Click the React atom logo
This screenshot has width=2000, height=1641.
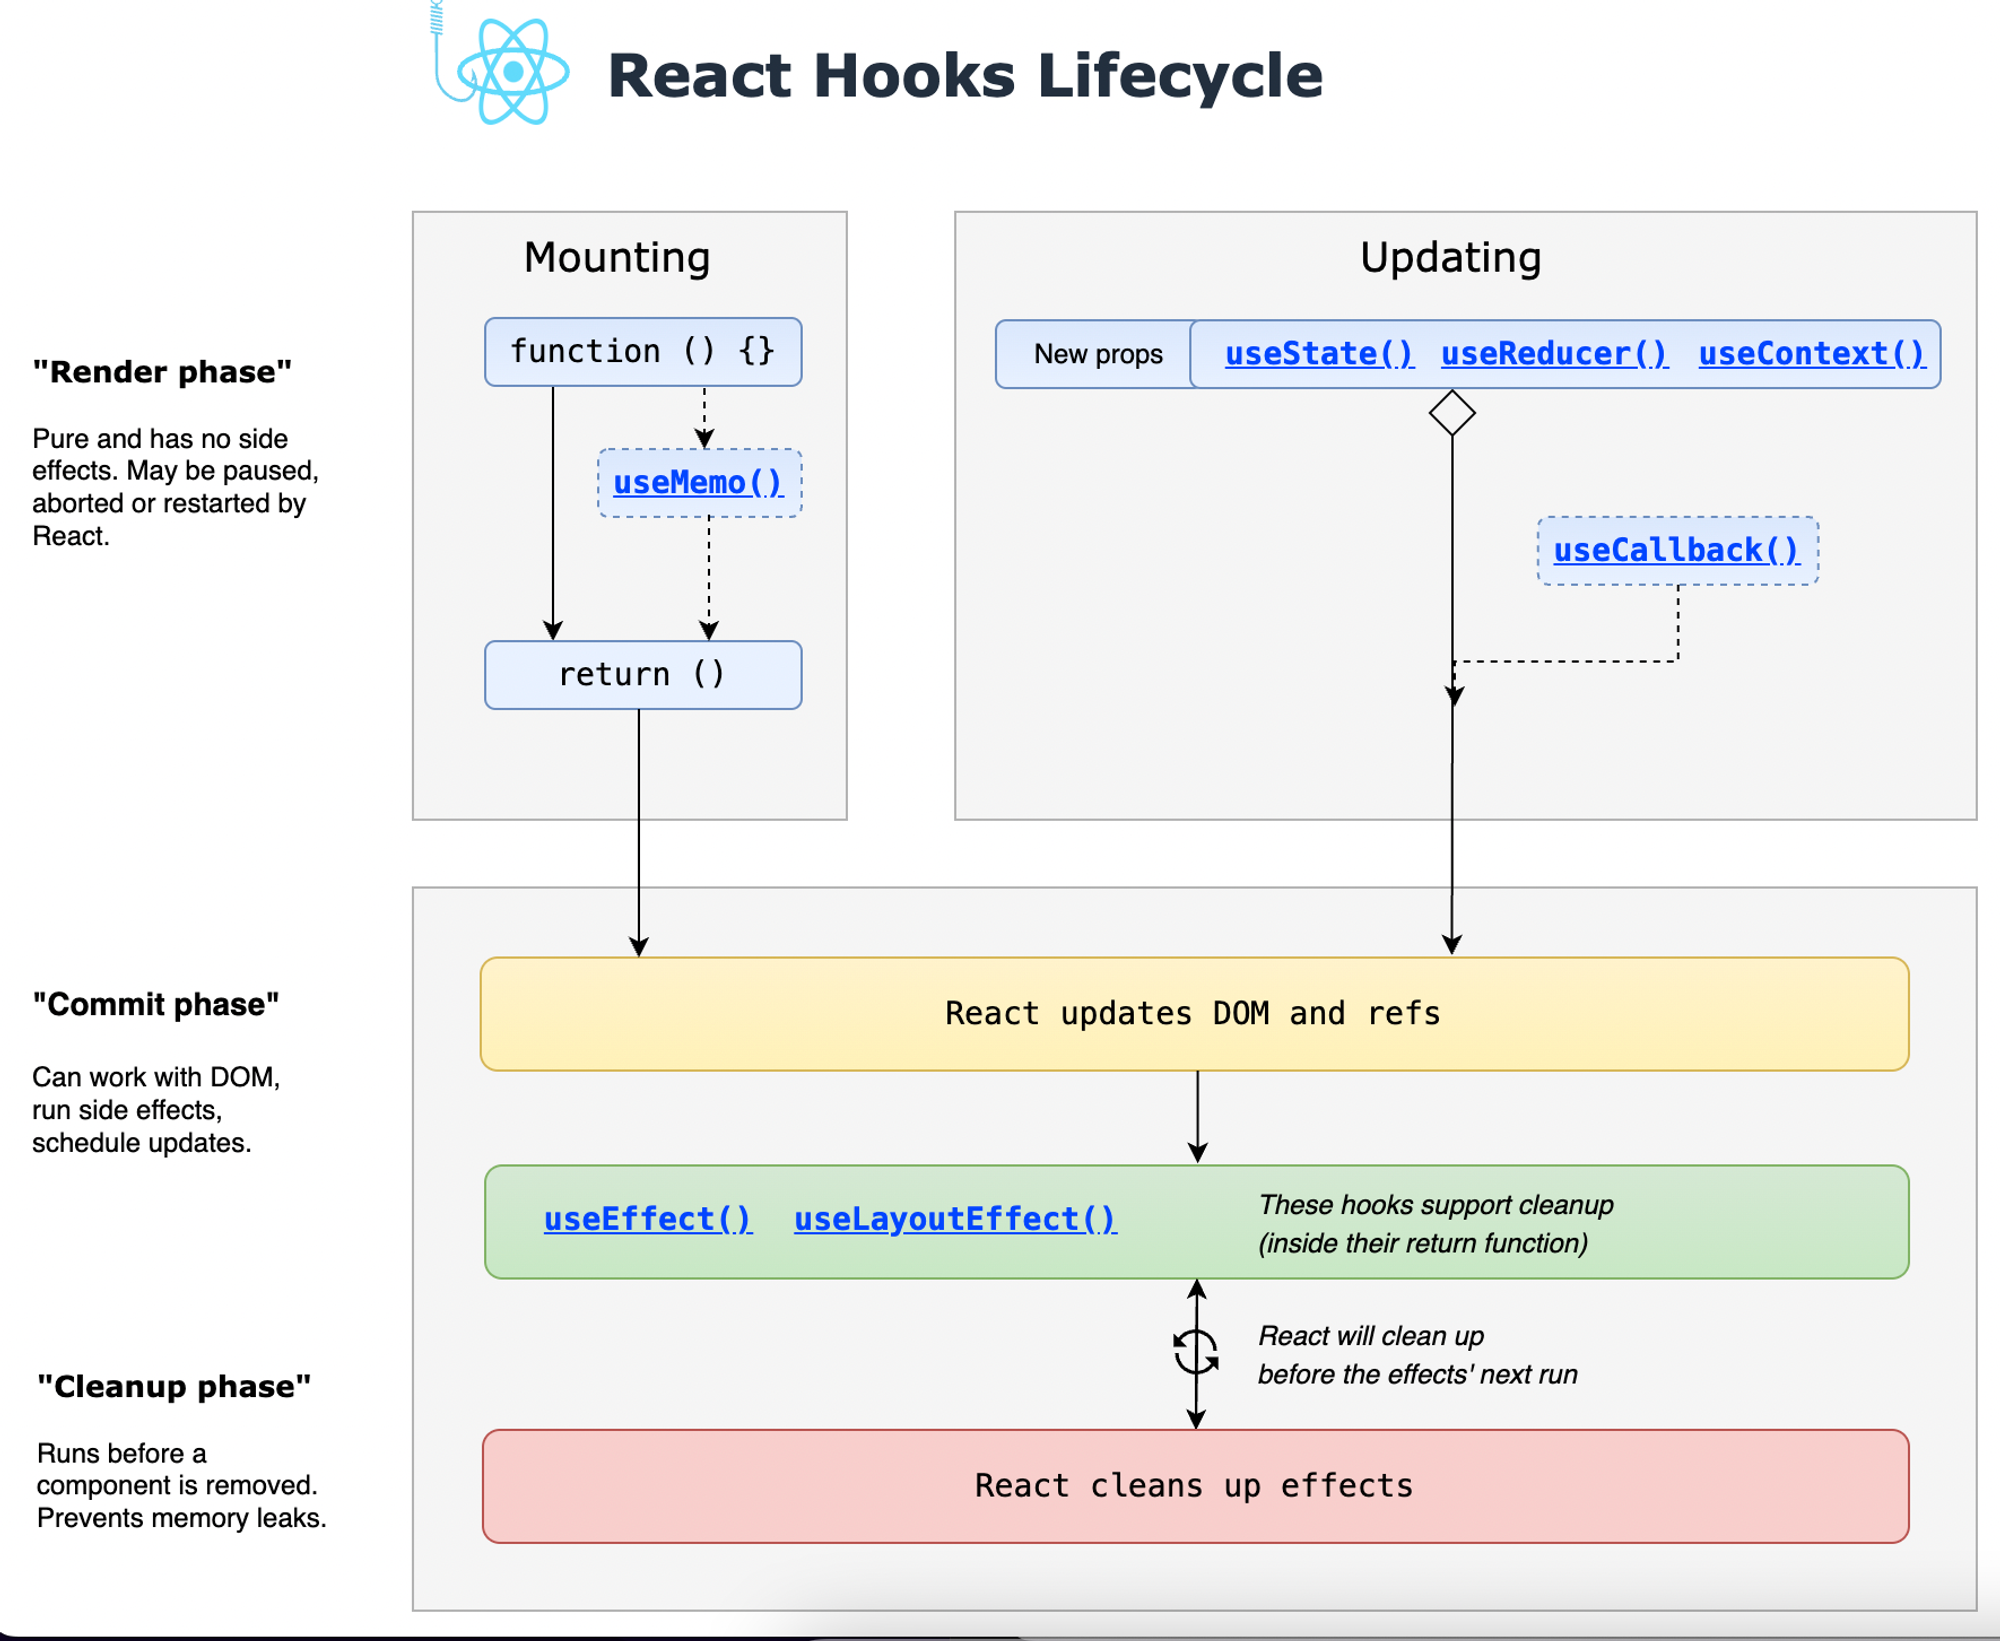513,72
